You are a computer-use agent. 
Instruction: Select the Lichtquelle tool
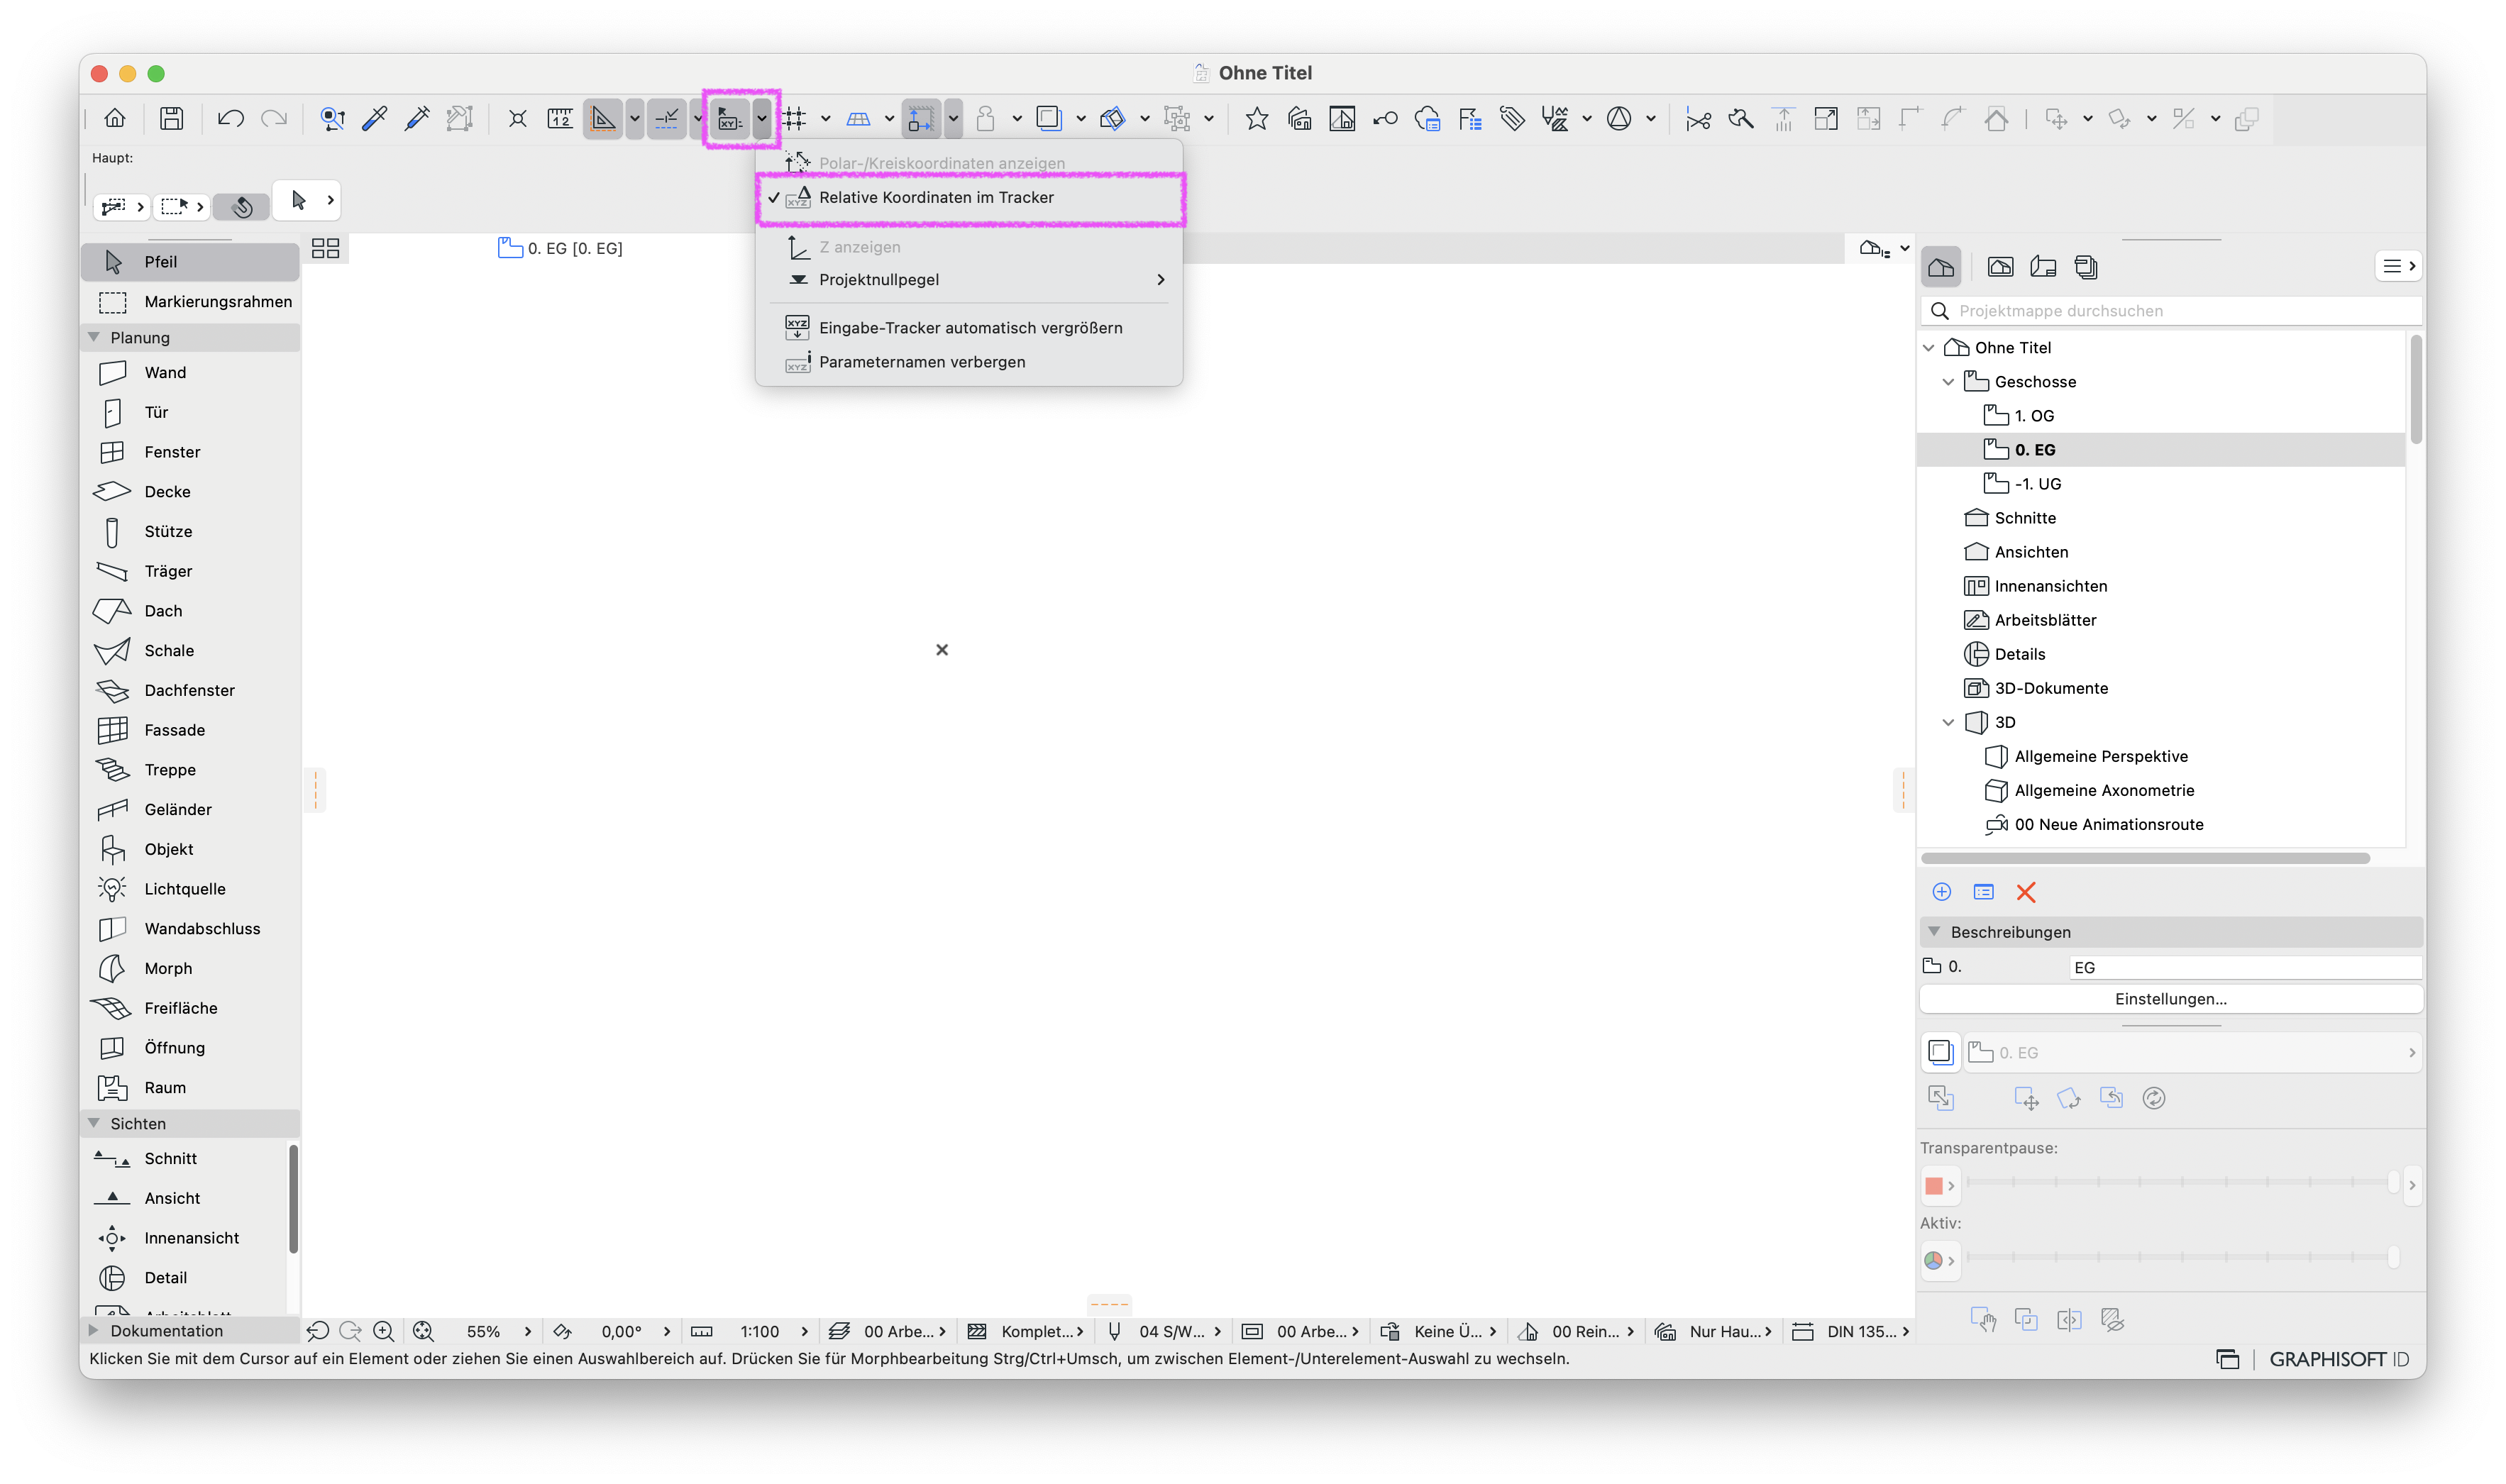190,889
